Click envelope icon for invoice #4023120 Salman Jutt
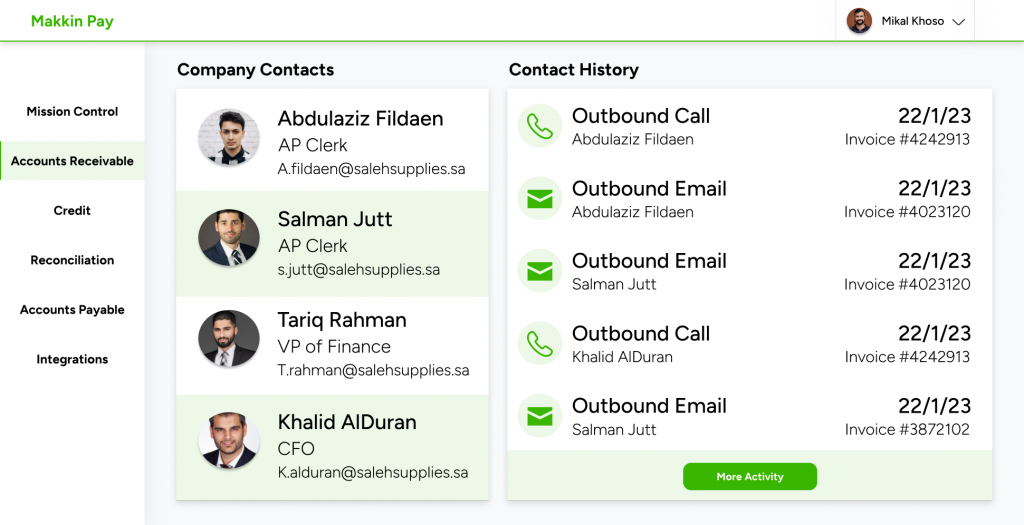The image size is (1024, 525). [539, 271]
